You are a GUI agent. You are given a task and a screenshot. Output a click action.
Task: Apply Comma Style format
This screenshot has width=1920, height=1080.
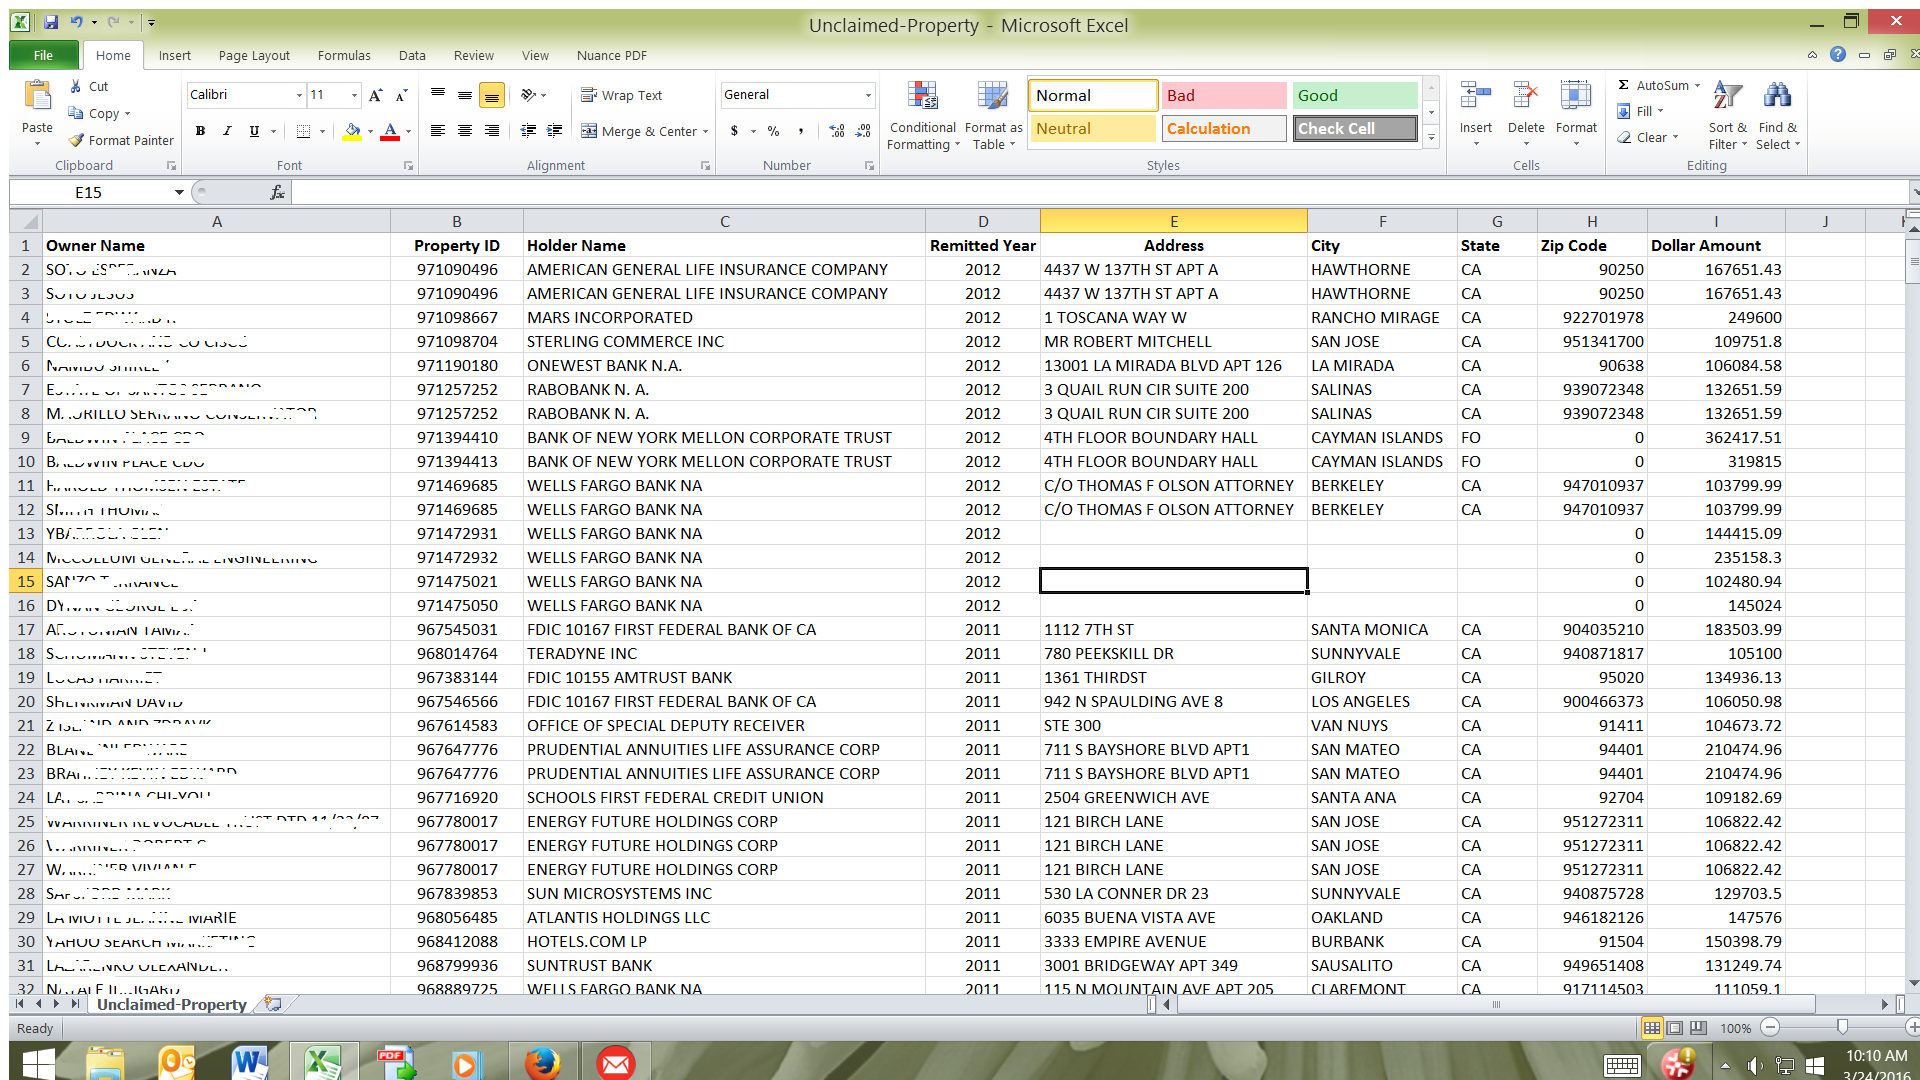click(x=801, y=131)
